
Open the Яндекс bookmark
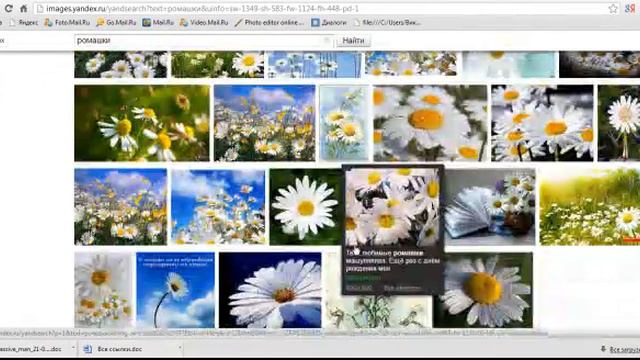tap(24, 22)
